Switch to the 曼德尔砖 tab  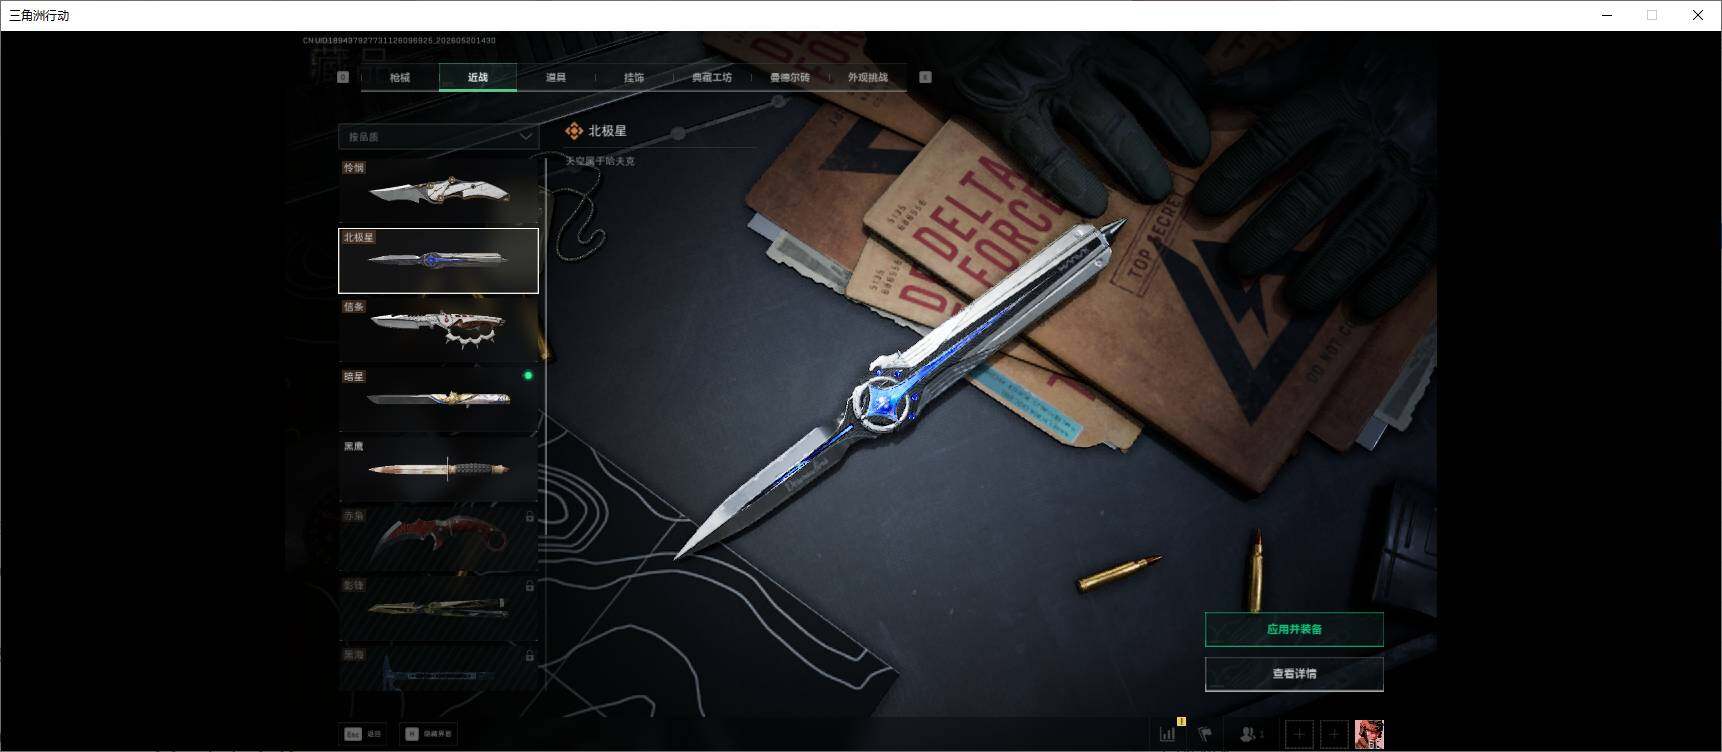(x=790, y=77)
